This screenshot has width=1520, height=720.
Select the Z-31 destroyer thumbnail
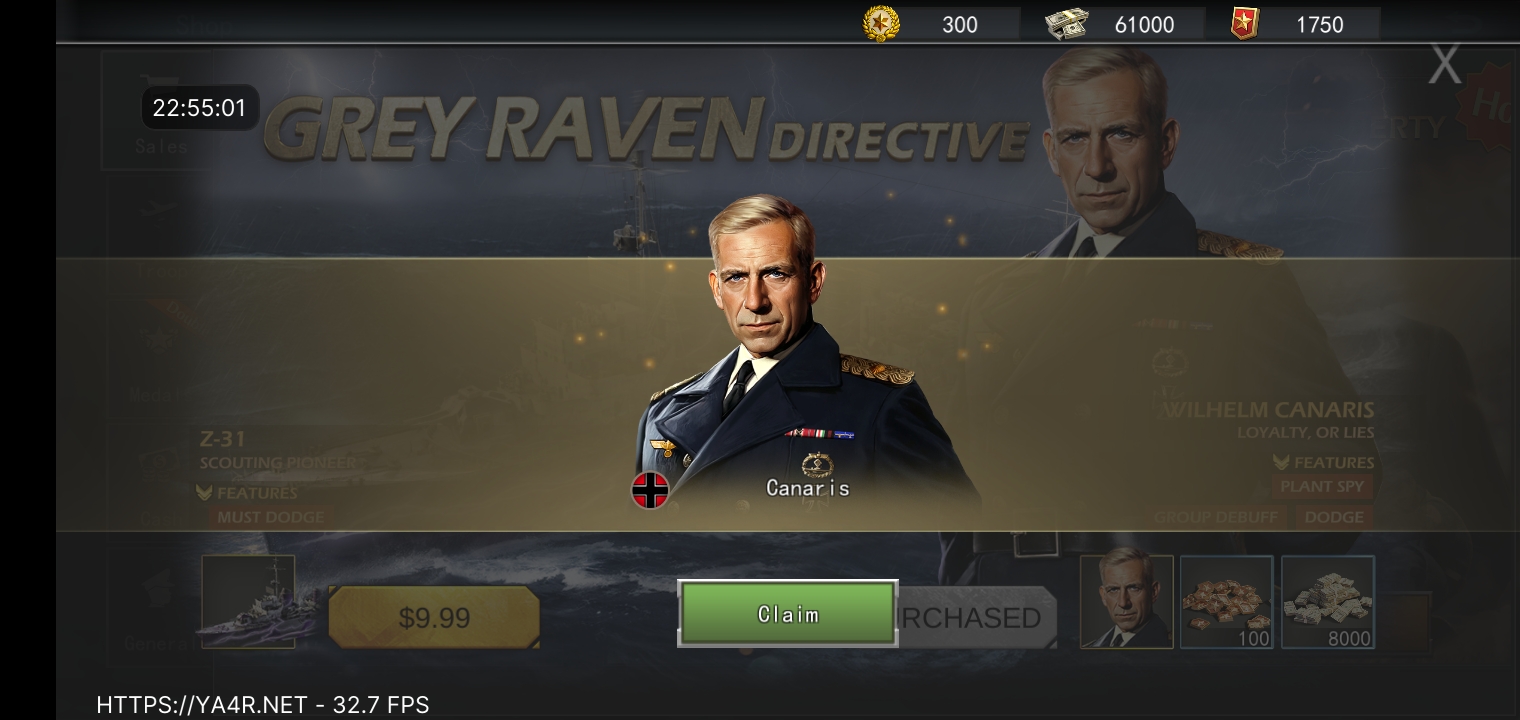(x=248, y=602)
